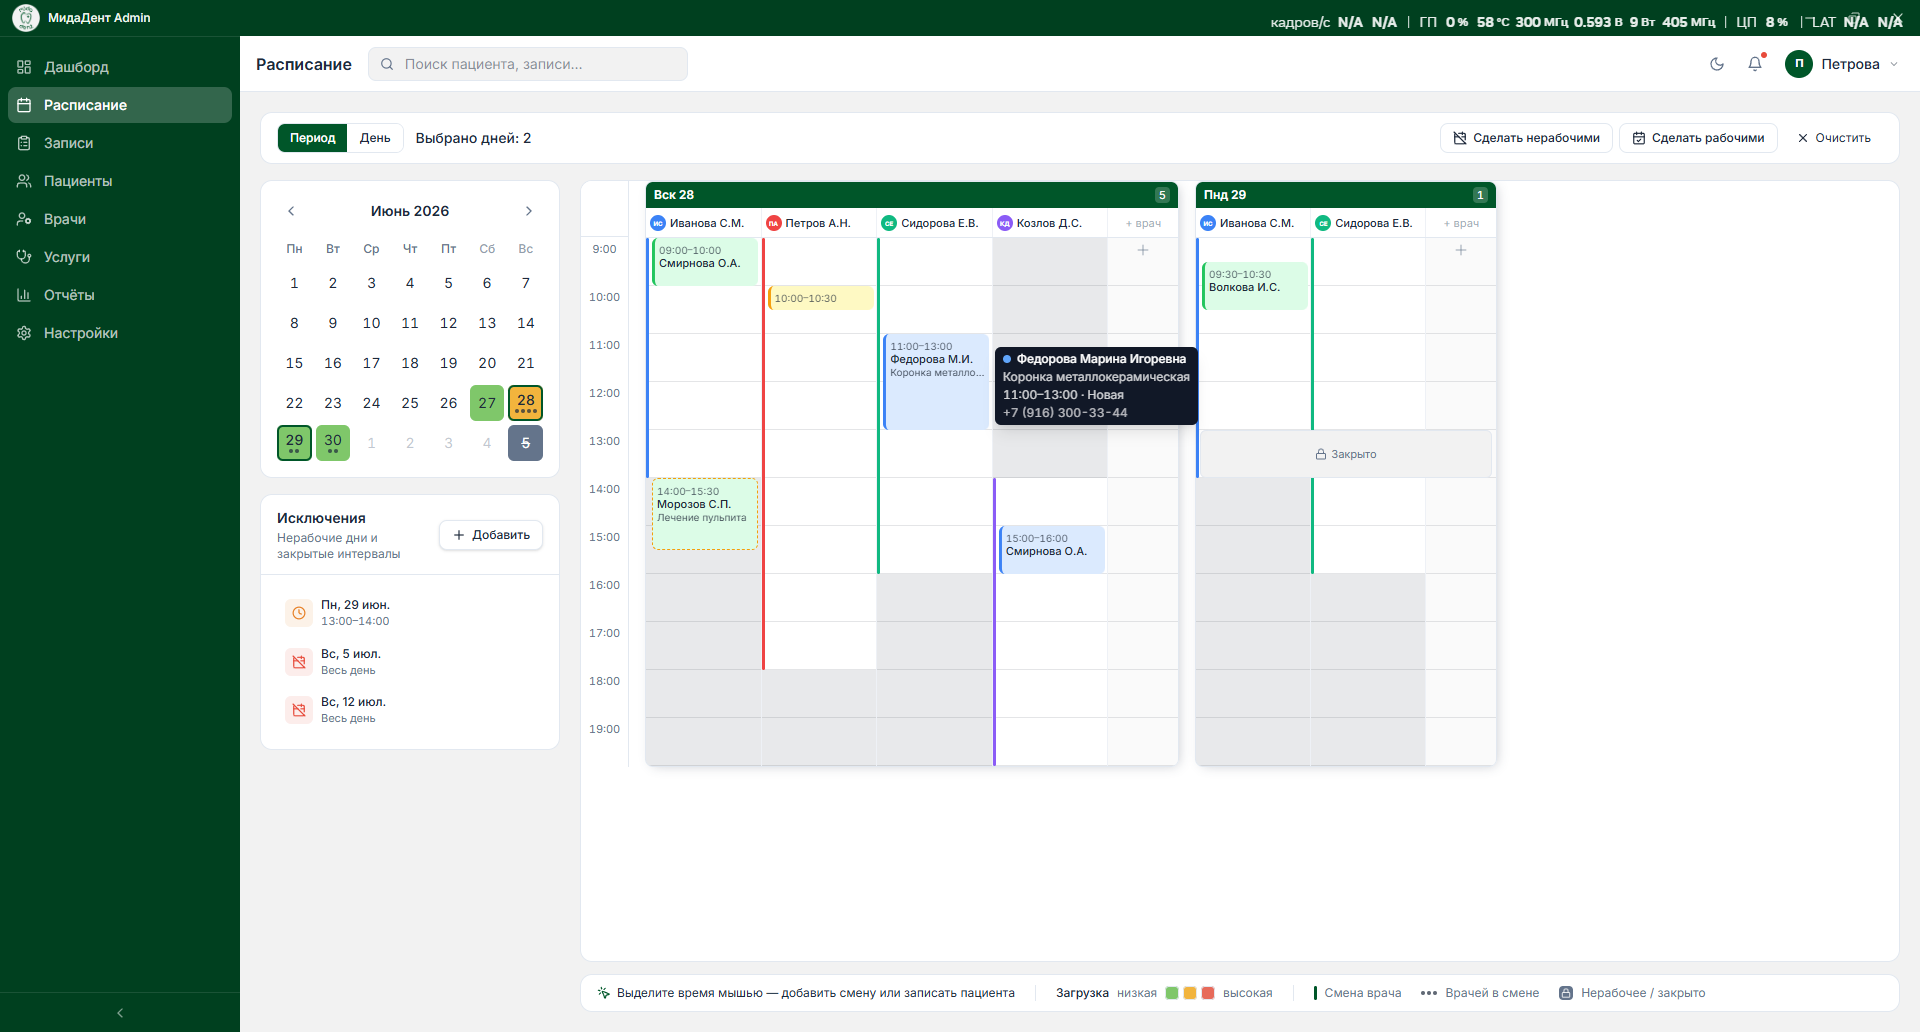
Task: Open the Волкова И.С. 09:30–10:30 appointment
Action: pos(1255,286)
